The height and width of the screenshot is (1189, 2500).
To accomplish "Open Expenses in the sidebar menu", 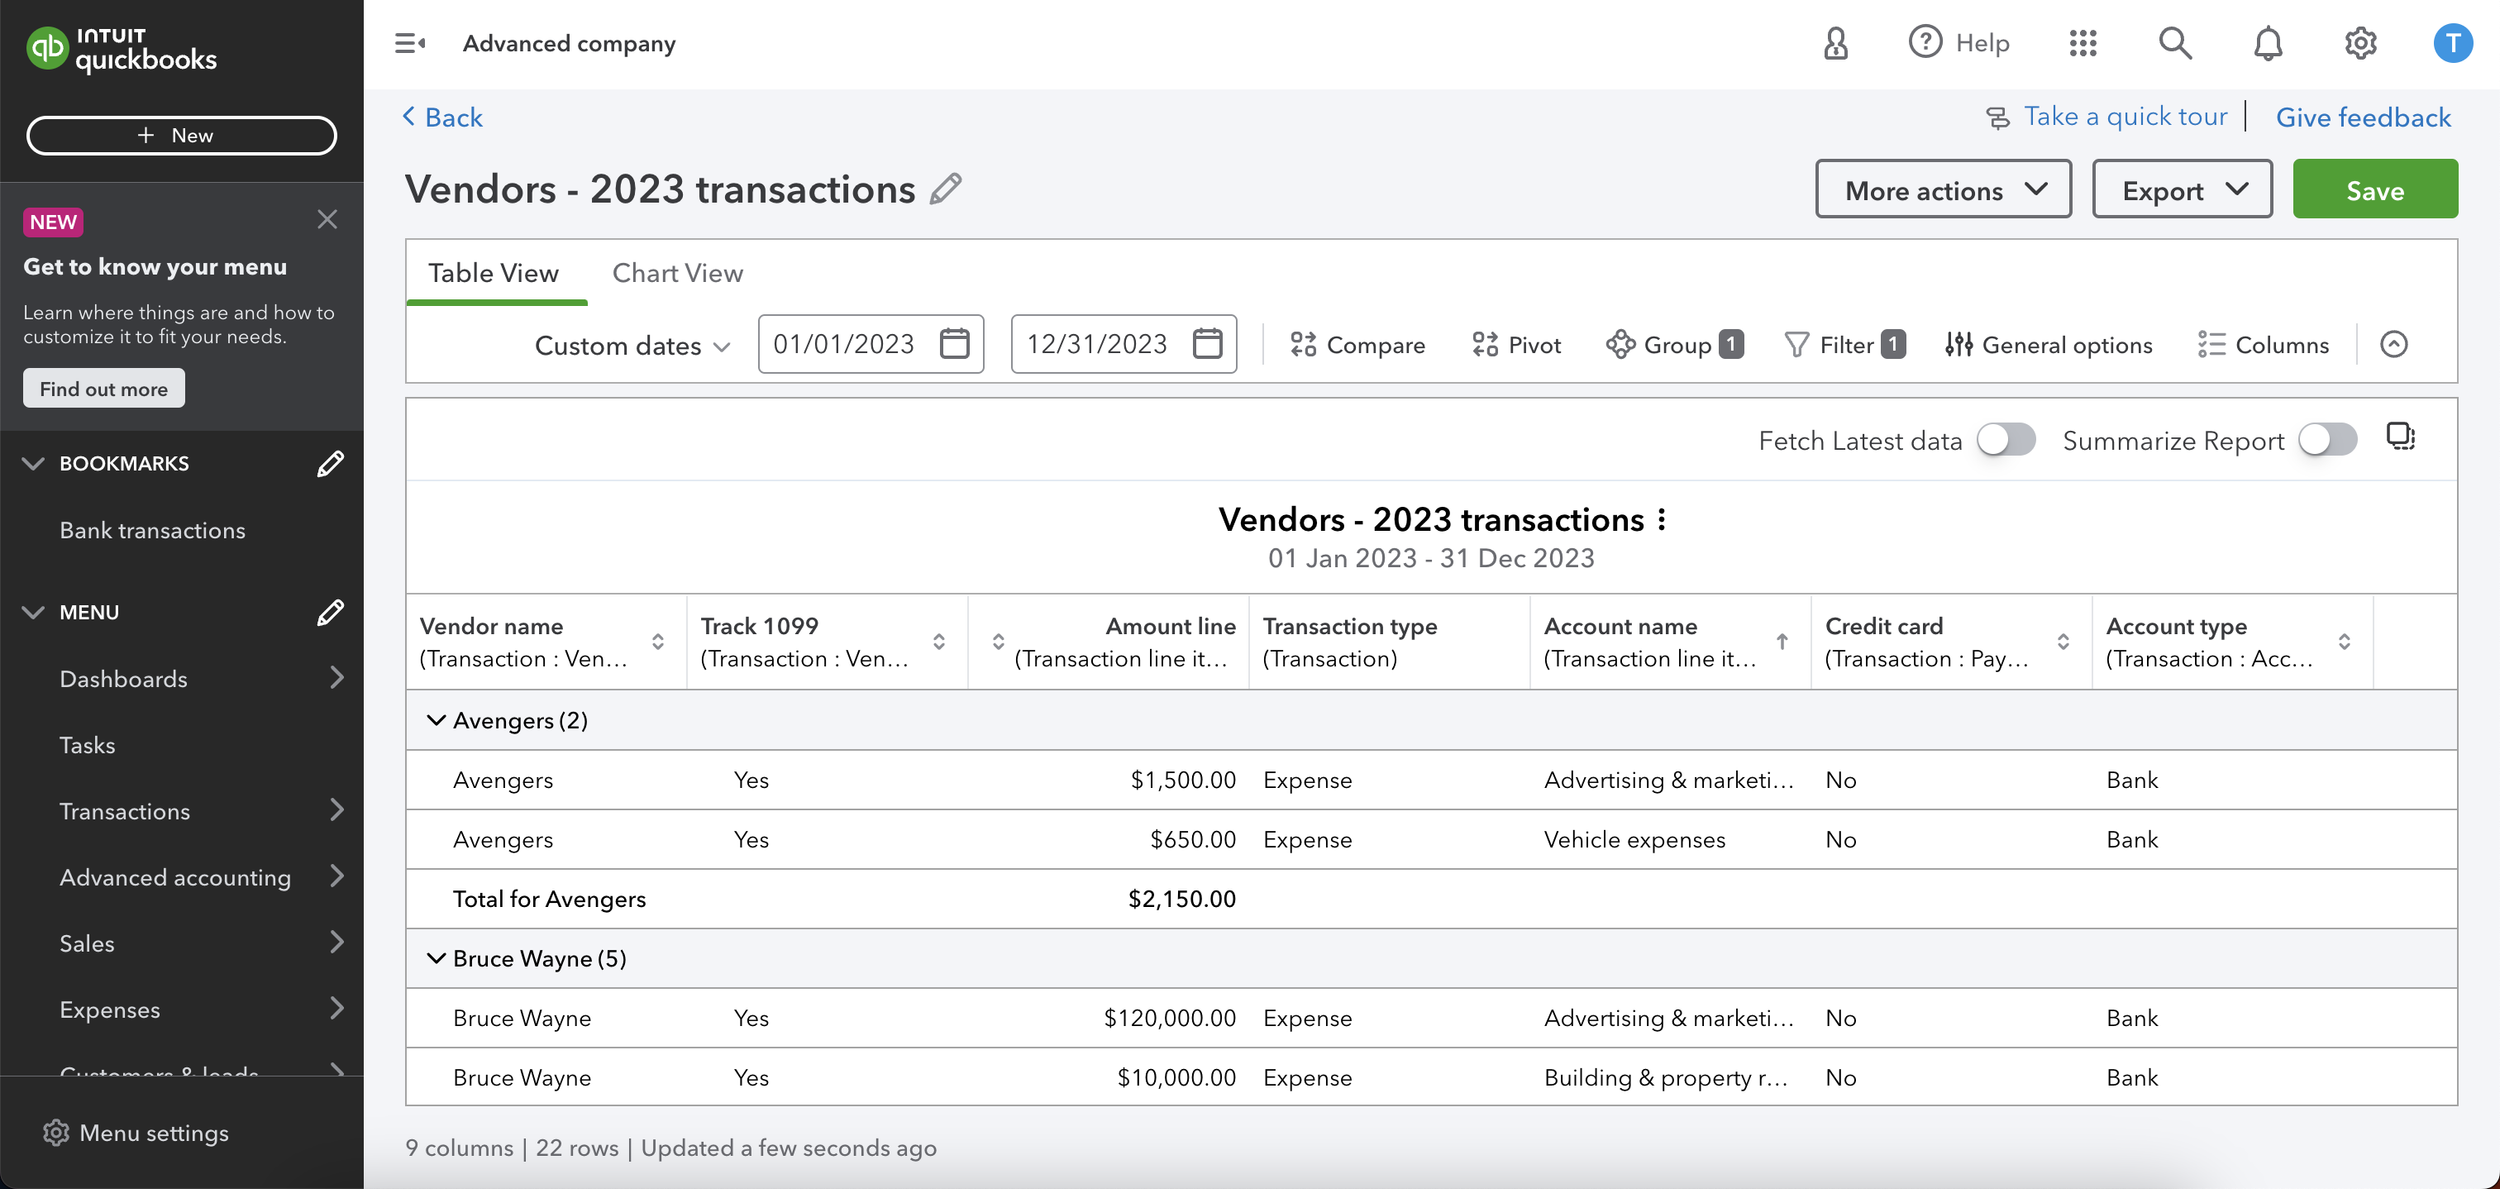I will [x=110, y=1010].
